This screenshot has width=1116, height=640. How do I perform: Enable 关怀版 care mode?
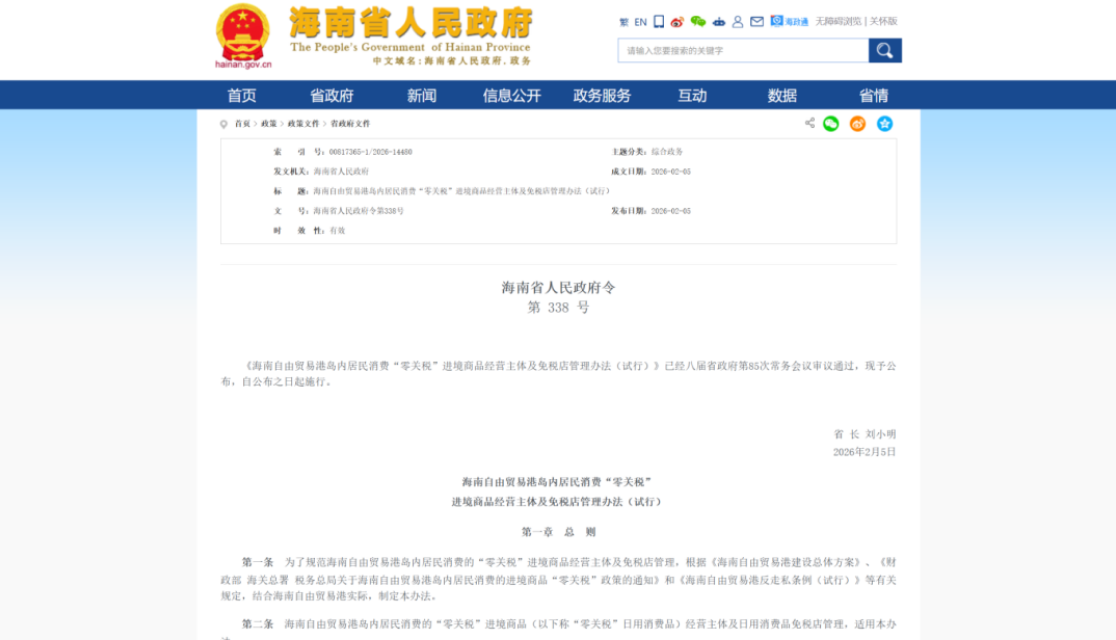click(884, 21)
